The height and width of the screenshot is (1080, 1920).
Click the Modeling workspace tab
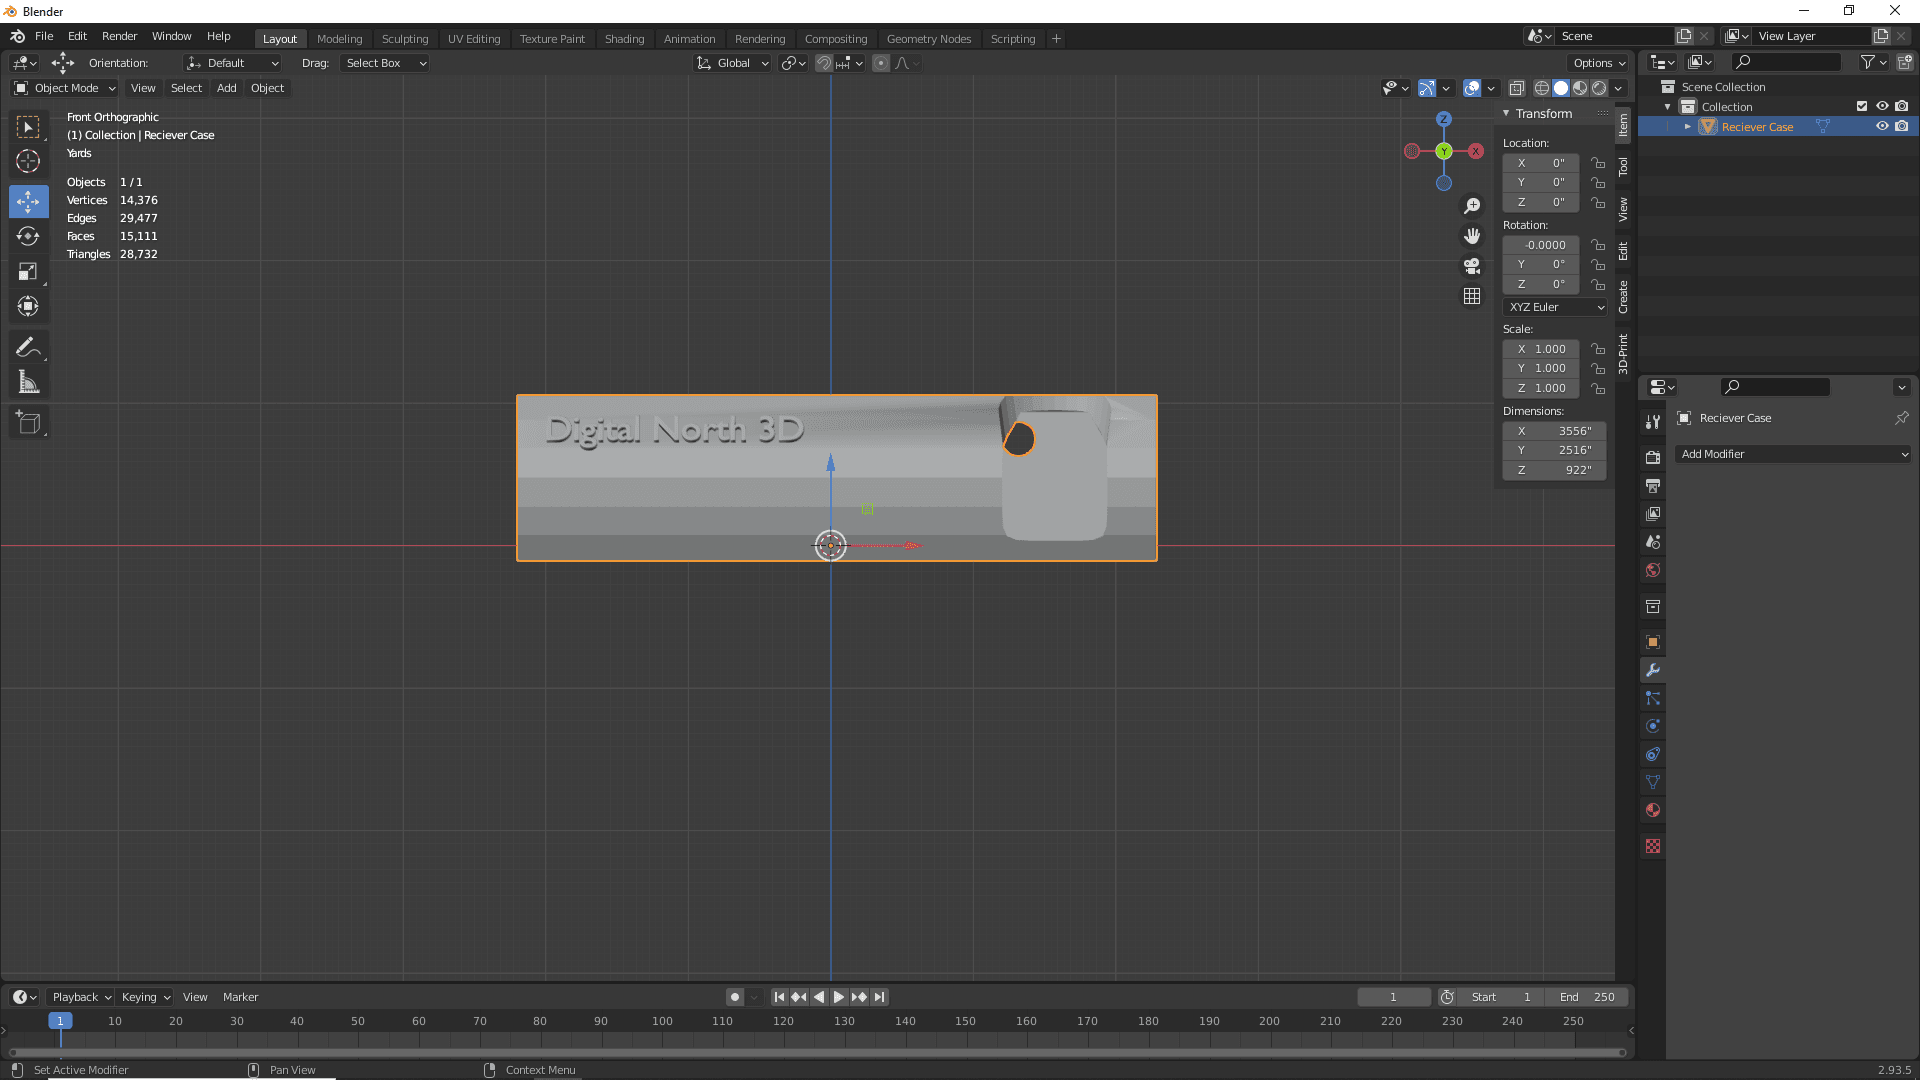tap(339, 37)
